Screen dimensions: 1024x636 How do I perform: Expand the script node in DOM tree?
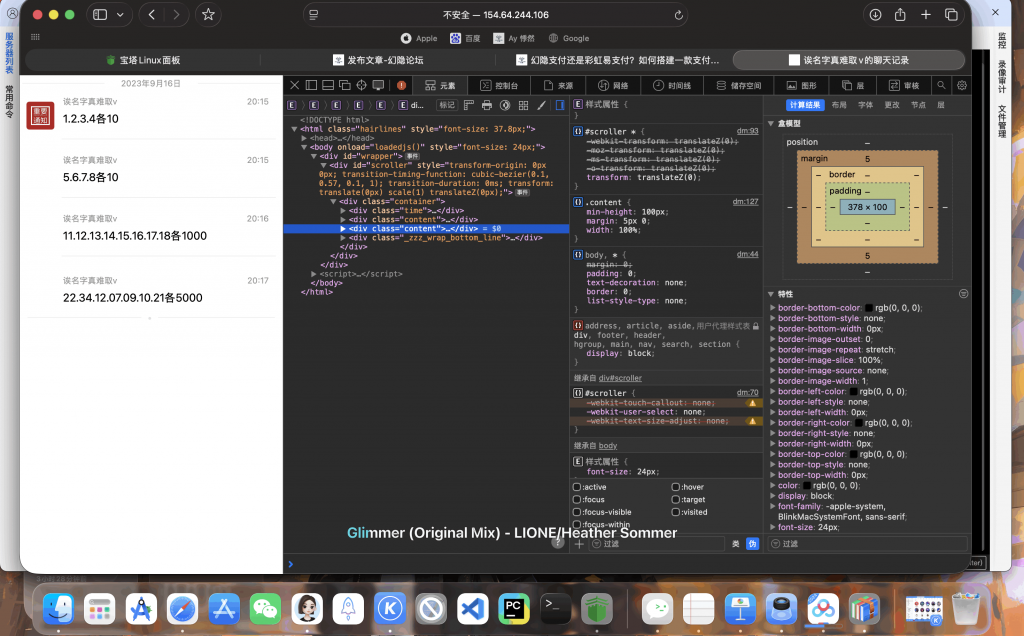pyautogui.click(x=314, y=273)
